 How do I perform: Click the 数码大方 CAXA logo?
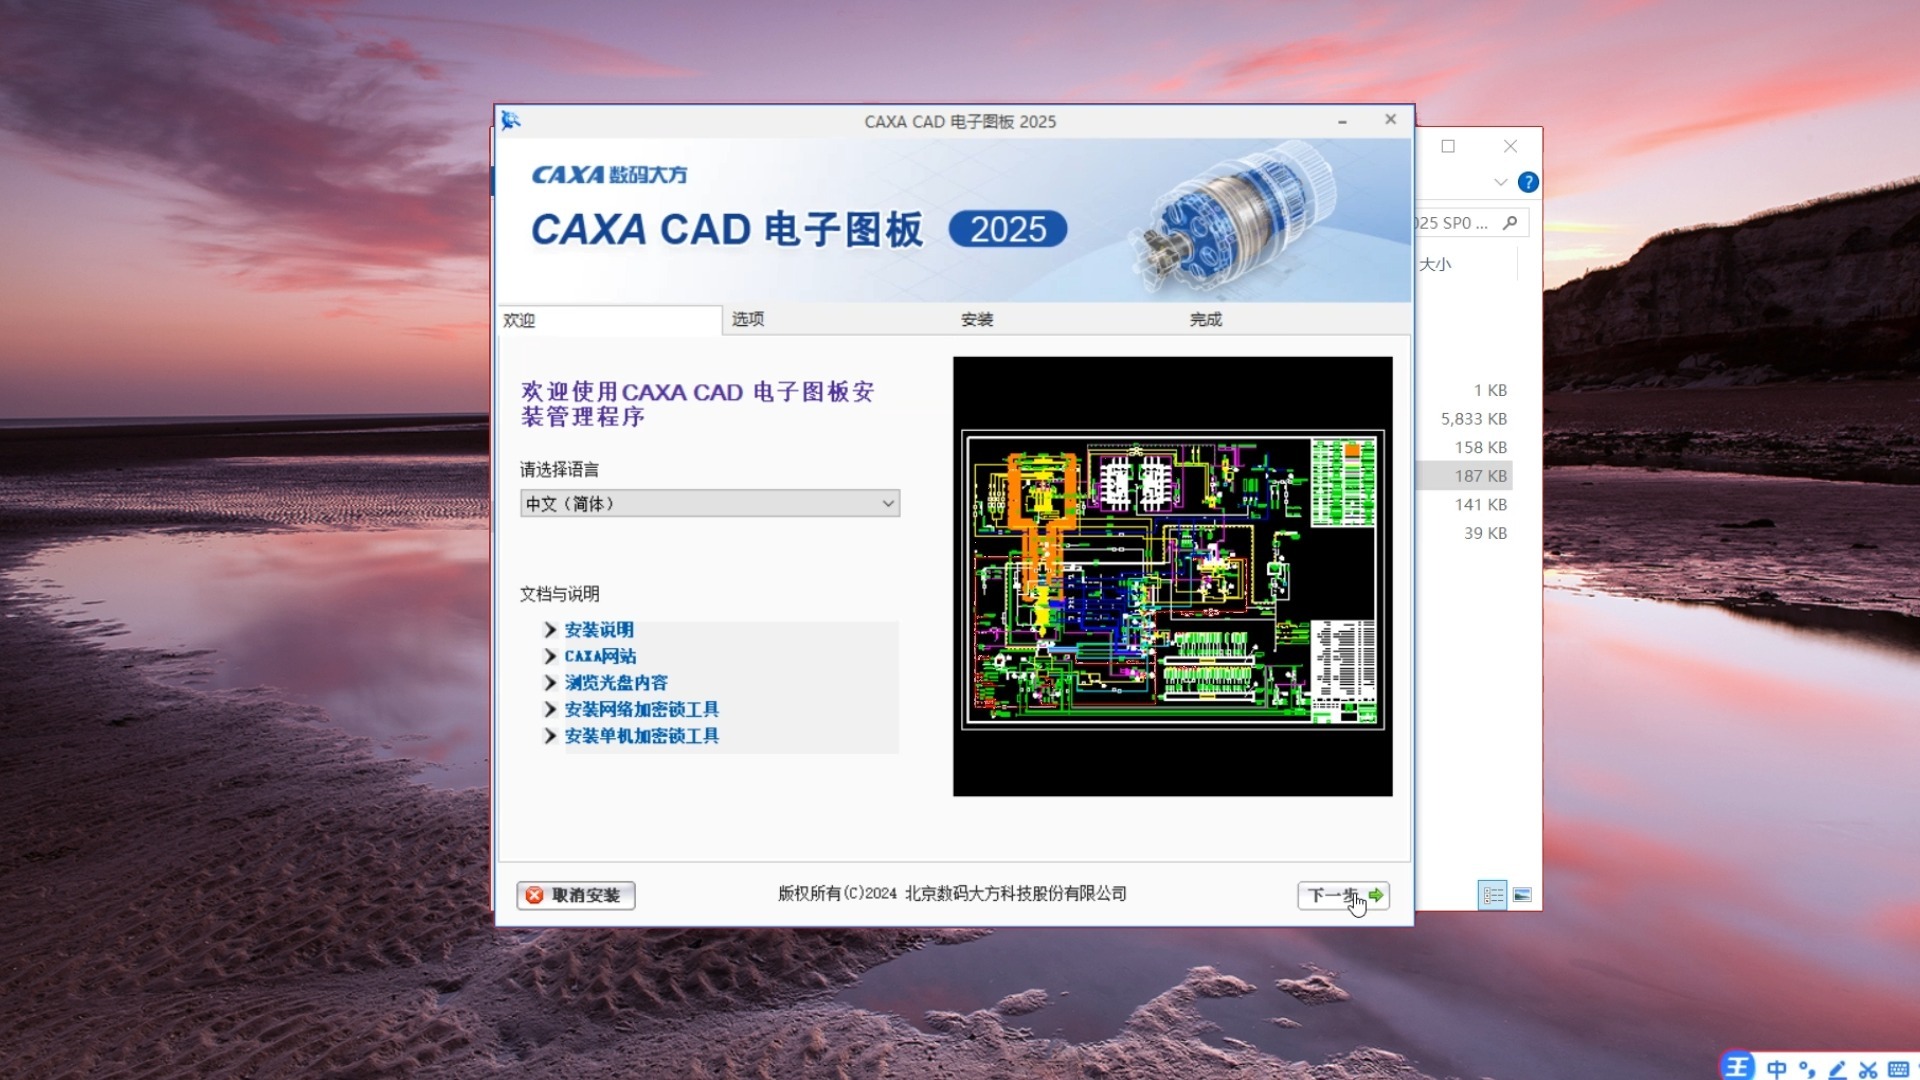click(x=609, y=175)
